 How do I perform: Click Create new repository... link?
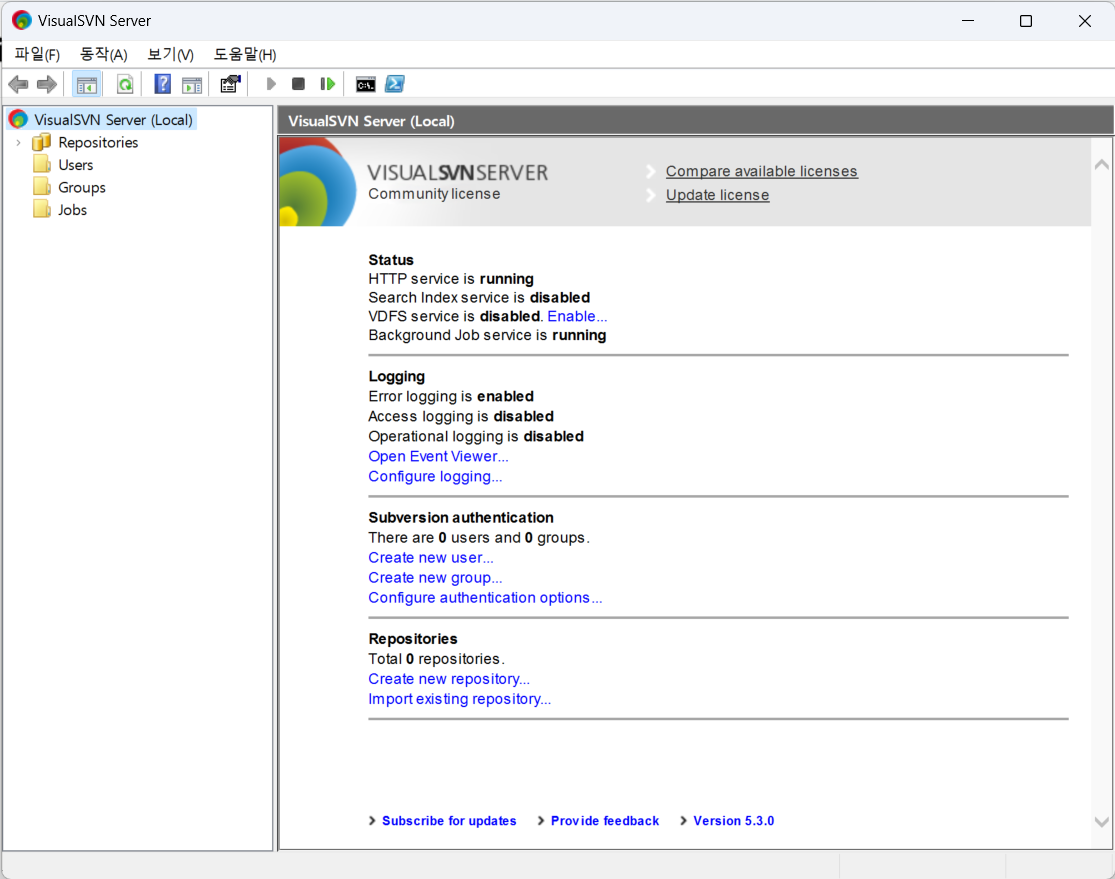pyautogui.click(x=449, y=679)
